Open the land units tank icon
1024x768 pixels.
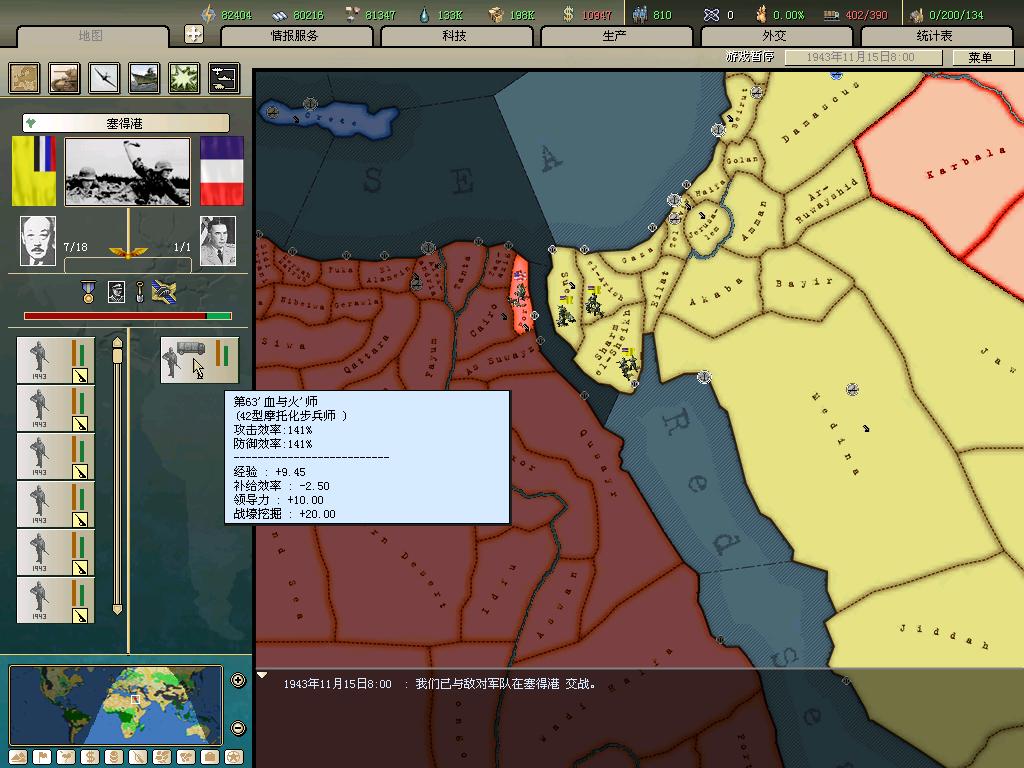point(65,78)
